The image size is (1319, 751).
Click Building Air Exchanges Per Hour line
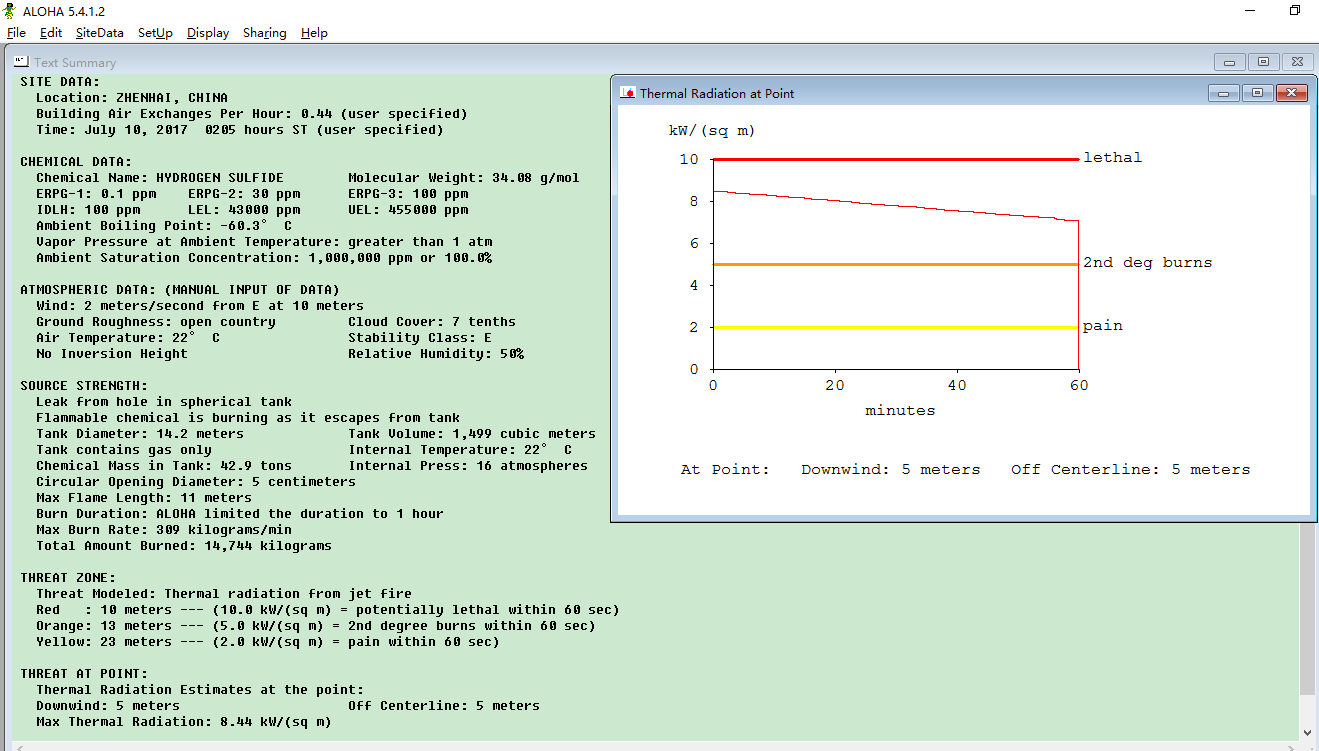pyautogui.click(x=252, y=114)
